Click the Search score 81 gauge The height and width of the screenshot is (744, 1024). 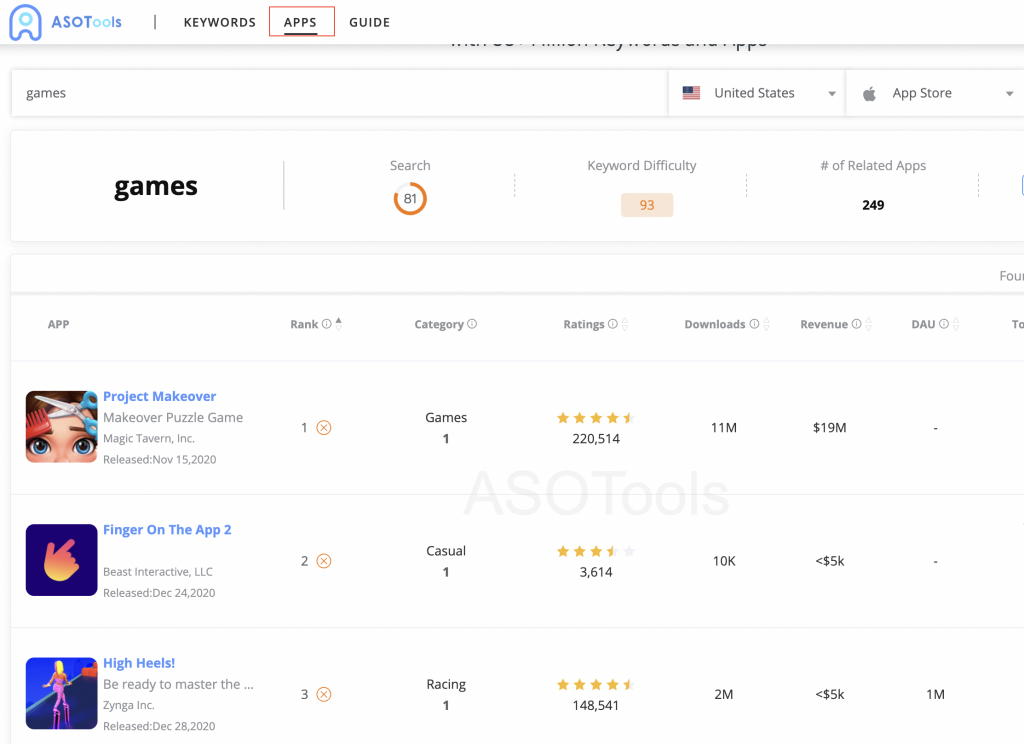click(410, 199)
